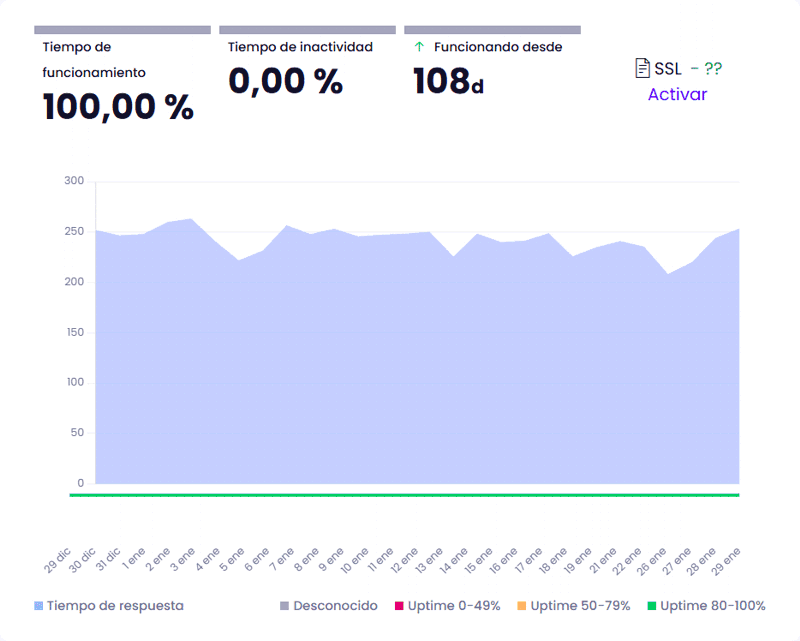800x641 pixels.
Task: Click the pink Uptime 0-49% legend square
Action: (398, 606)
